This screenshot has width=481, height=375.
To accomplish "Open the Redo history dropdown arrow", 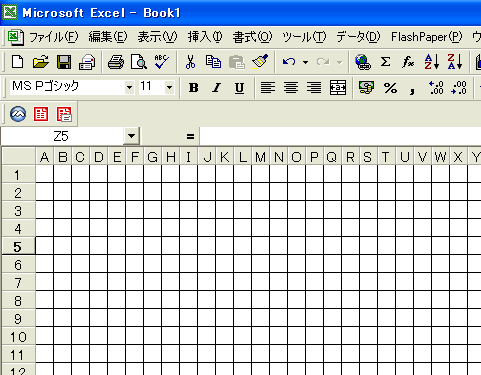I will tap(339, 62).
